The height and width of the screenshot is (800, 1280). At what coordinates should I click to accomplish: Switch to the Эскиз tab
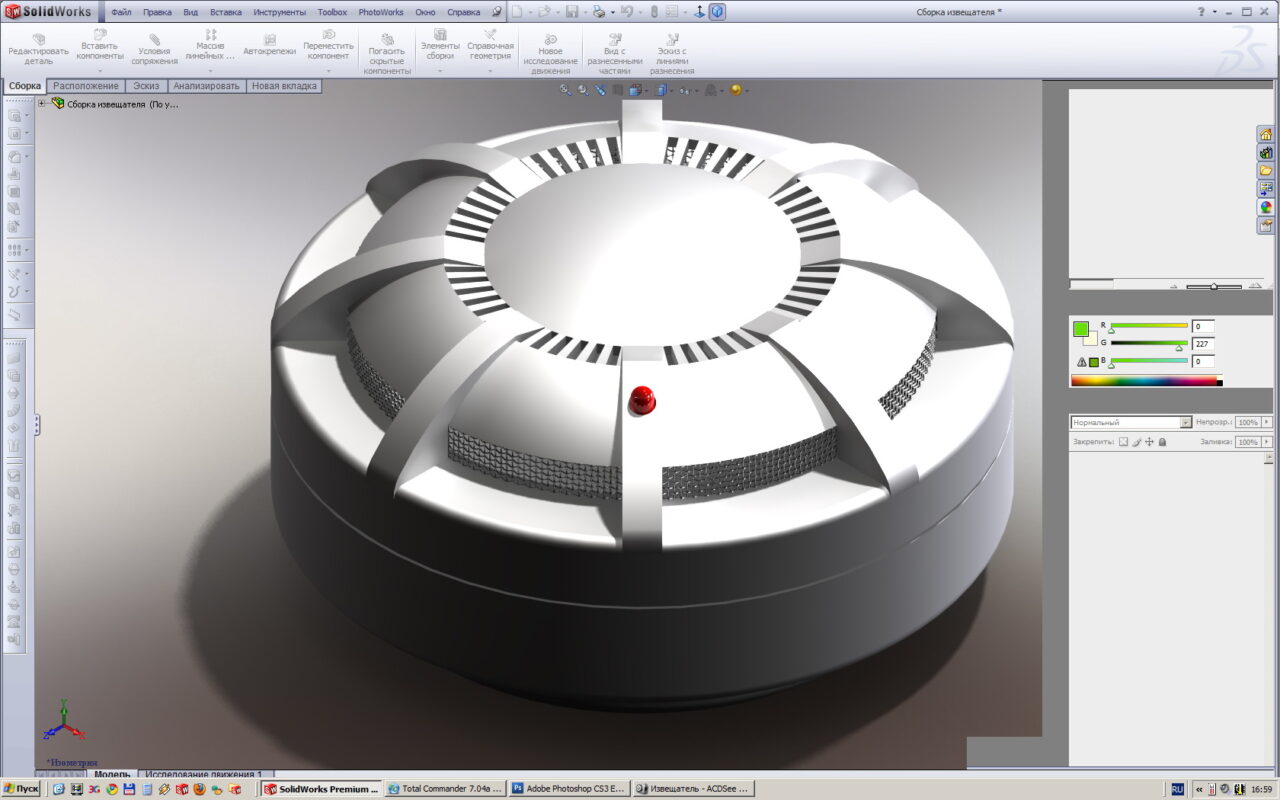[x=147, y=86]
